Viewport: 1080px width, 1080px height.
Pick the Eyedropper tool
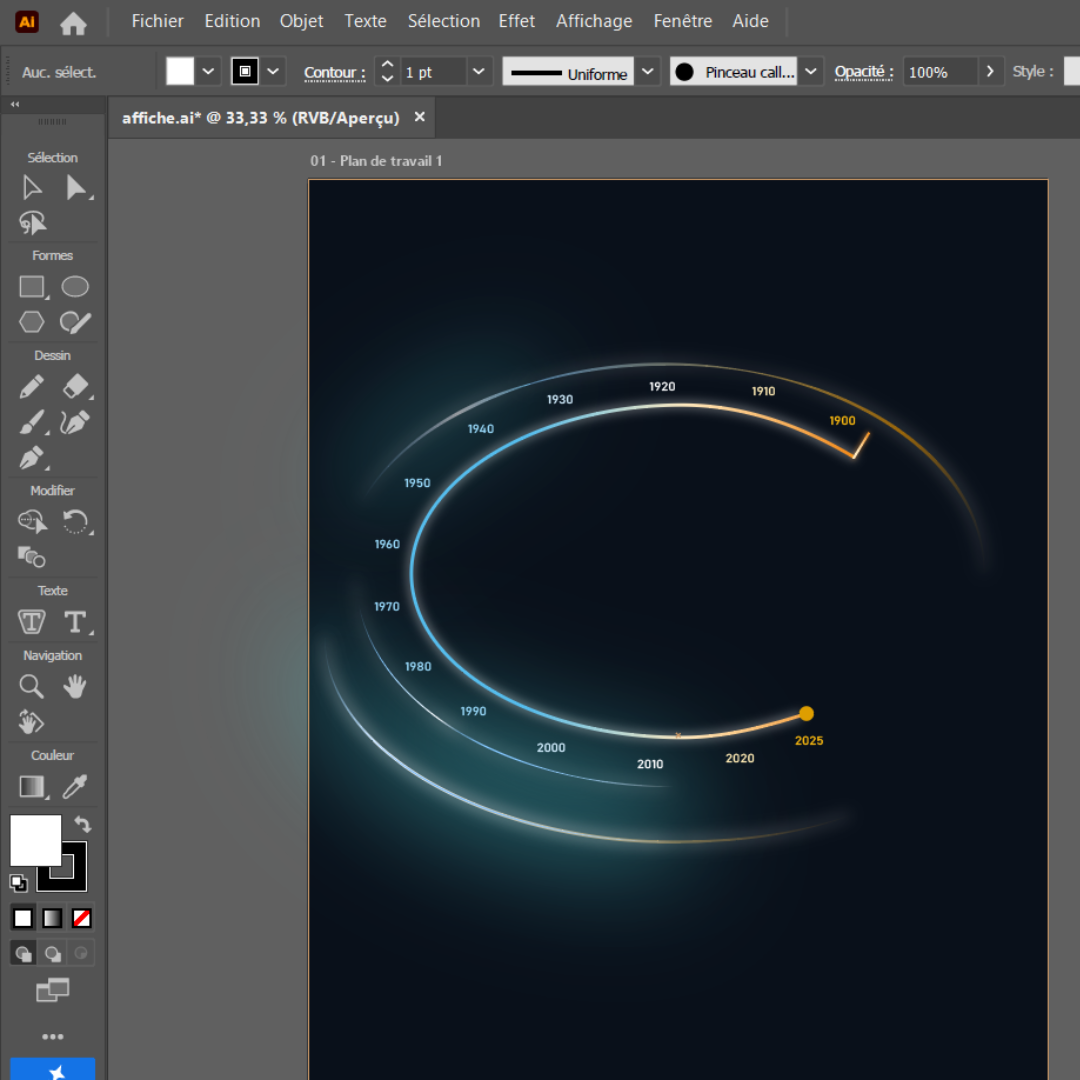pos(76,787)
